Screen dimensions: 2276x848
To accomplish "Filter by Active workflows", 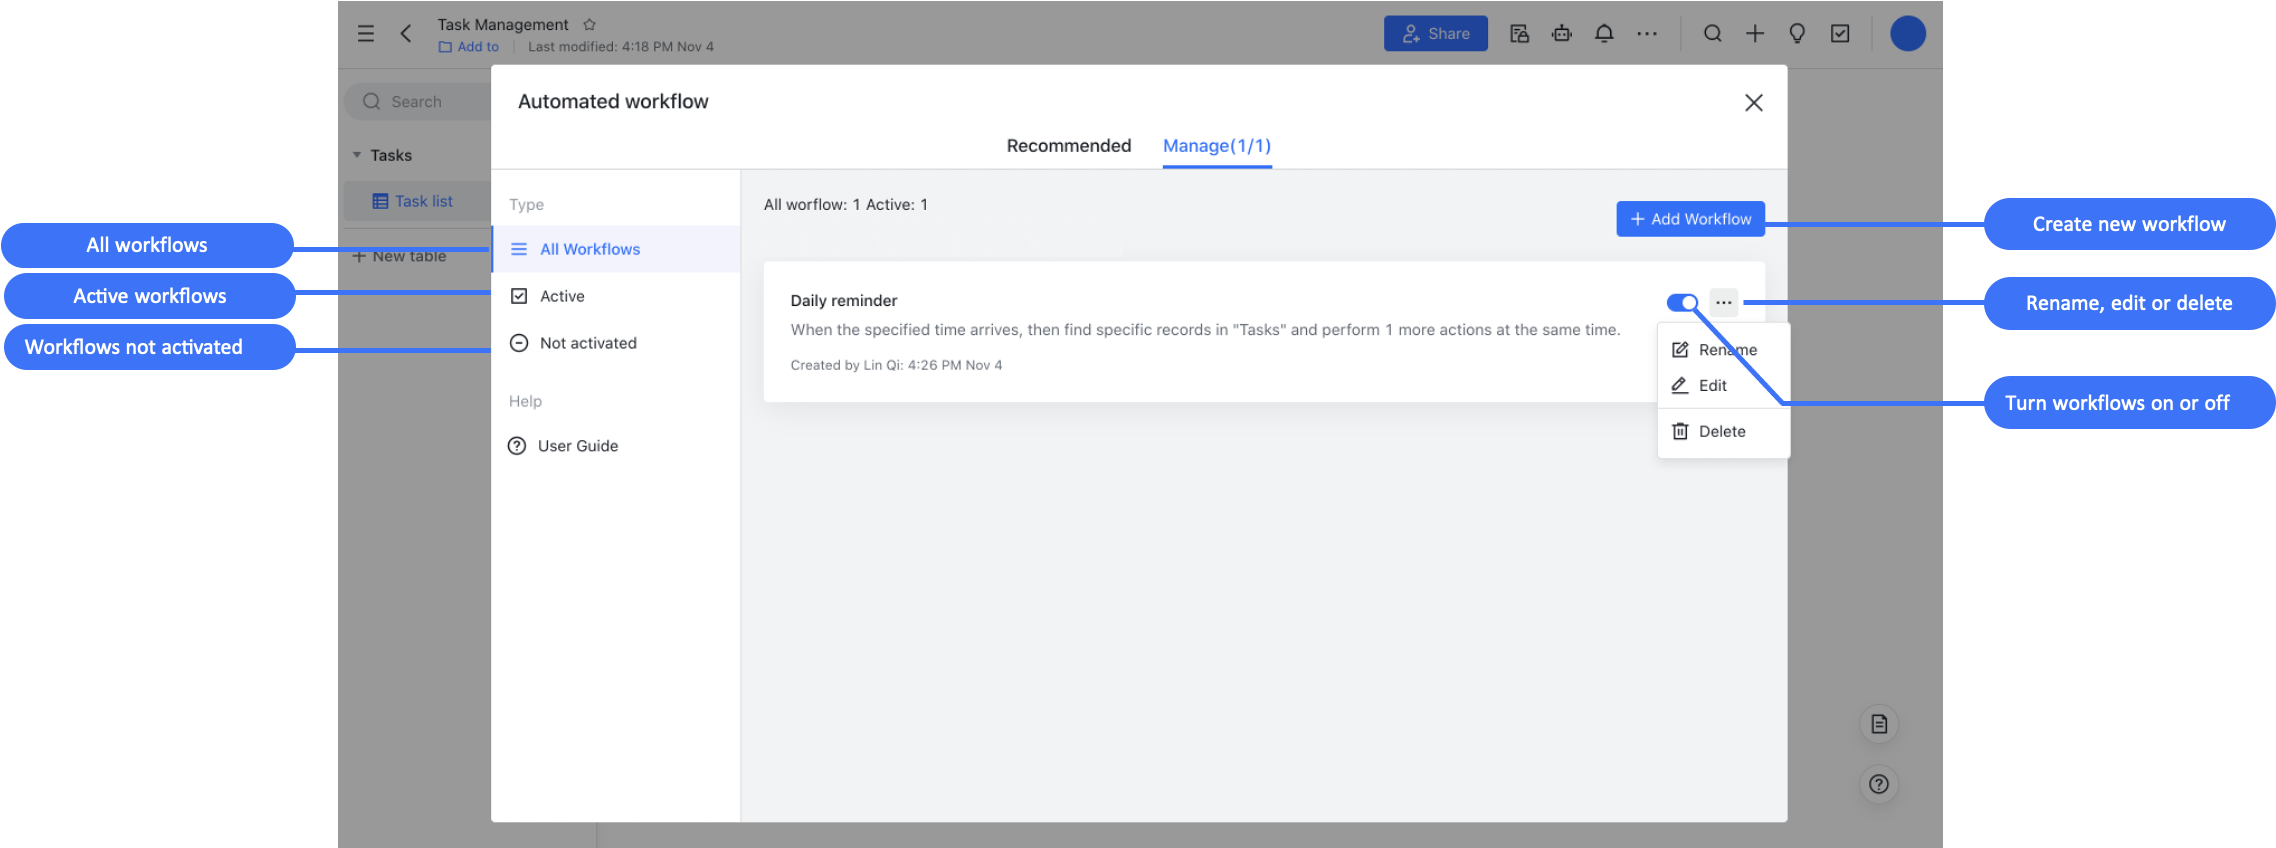I will 562,296.
